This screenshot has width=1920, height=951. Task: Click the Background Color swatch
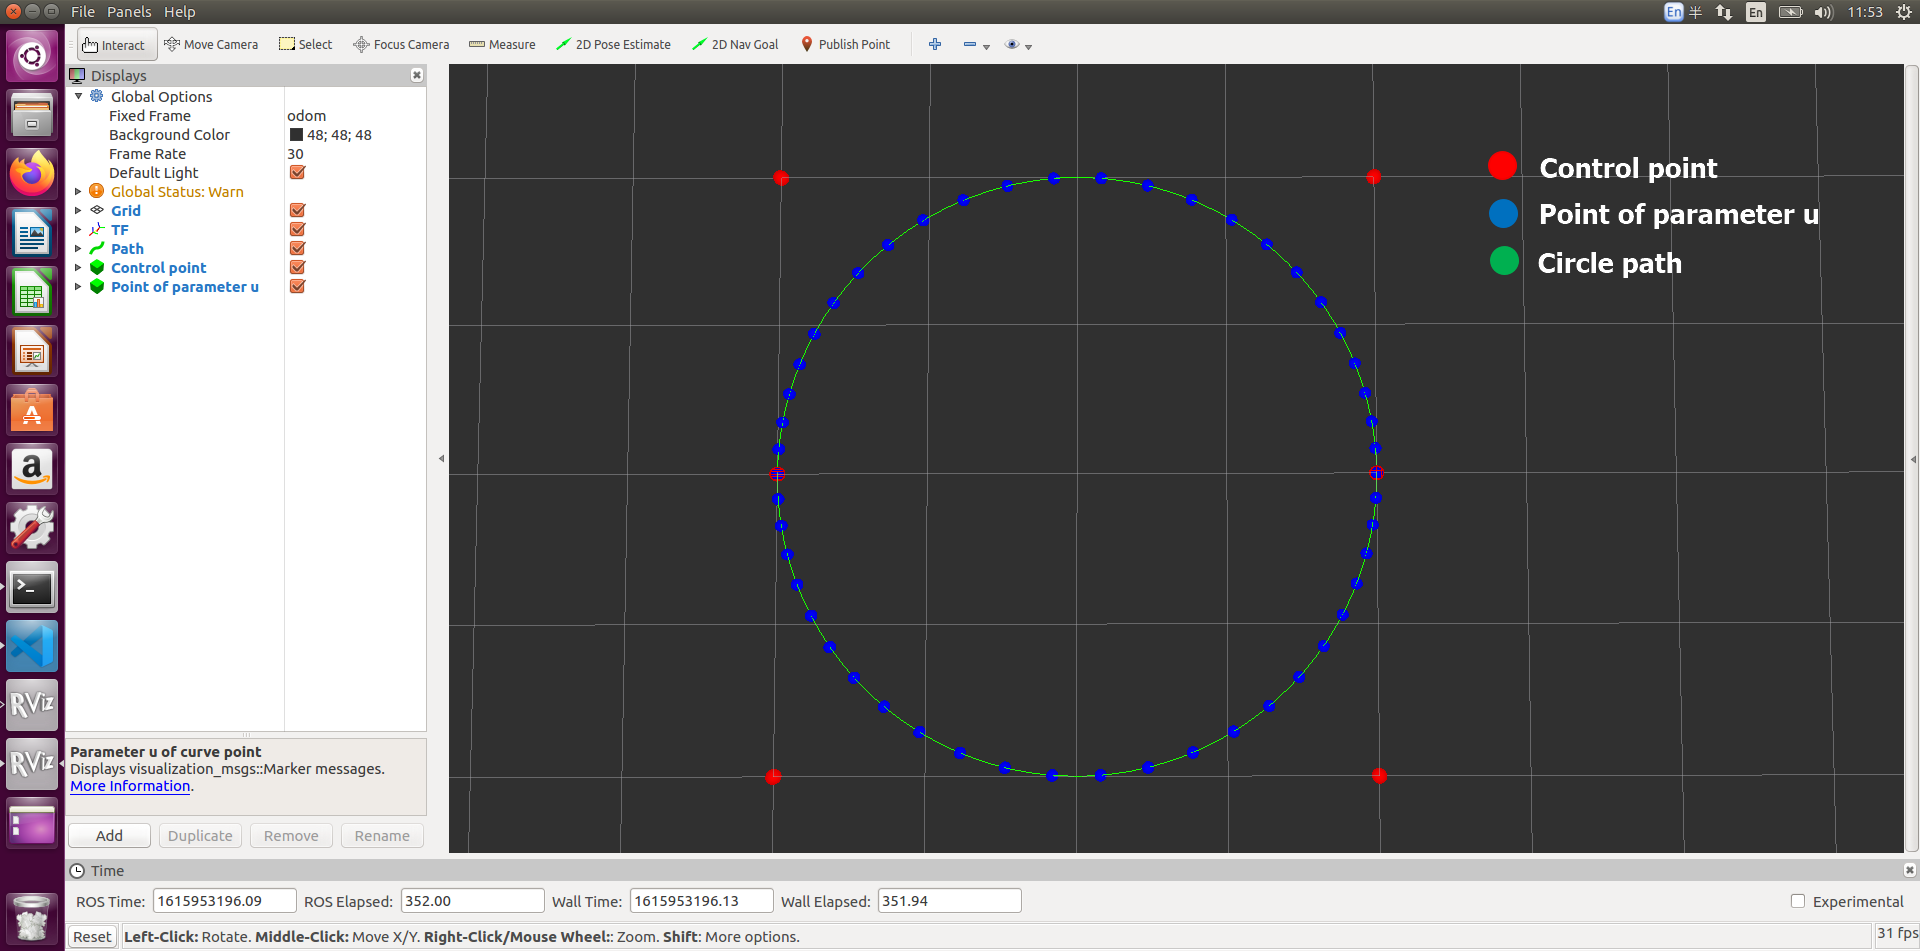click(x=296, y=135)
